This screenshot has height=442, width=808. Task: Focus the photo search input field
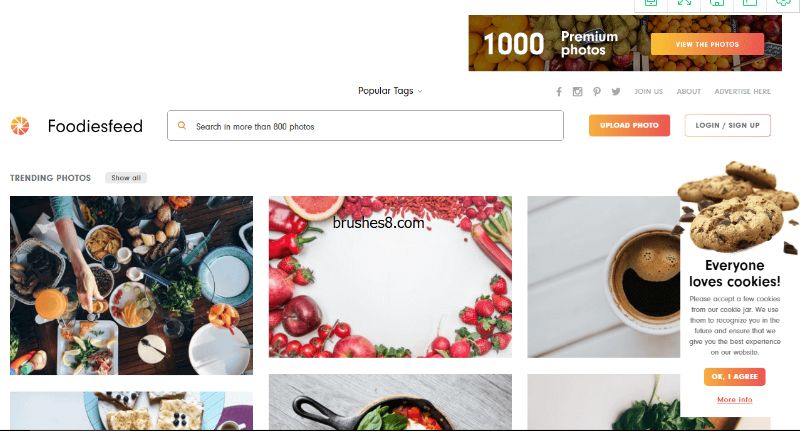coord(365,125)
